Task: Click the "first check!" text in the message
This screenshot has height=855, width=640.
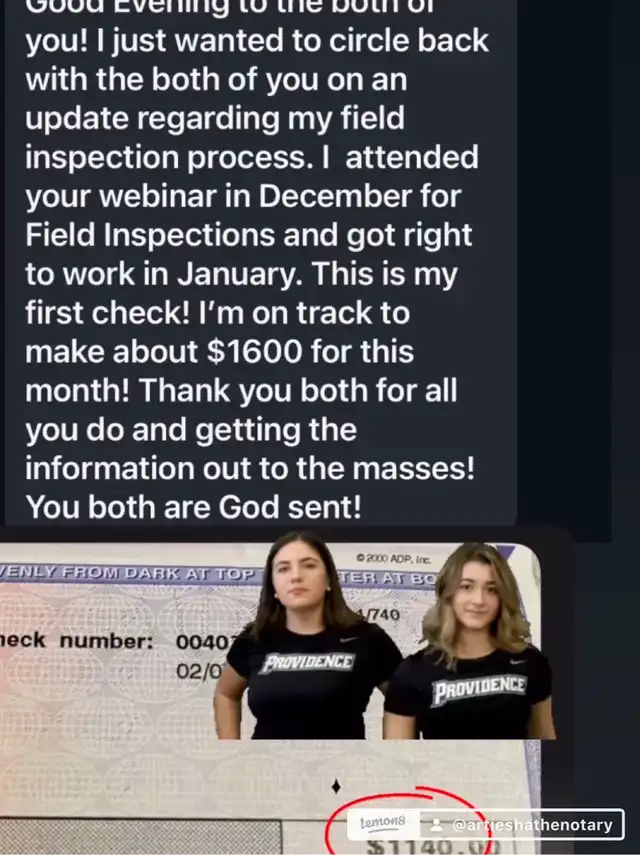Action: [x=113, y=313]
